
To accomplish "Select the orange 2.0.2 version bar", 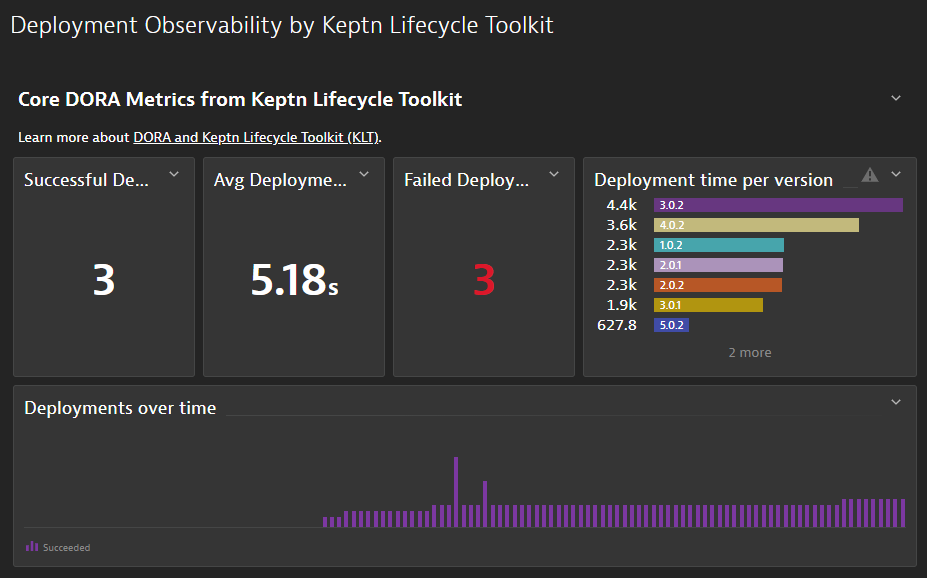I will point(717,285).
